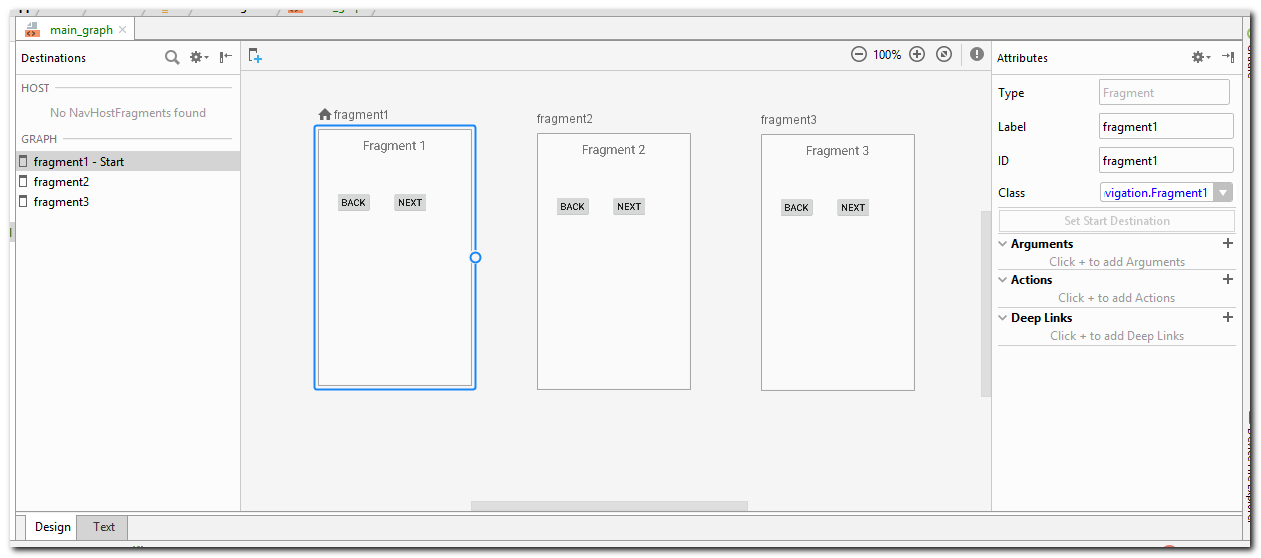Open Attributes panel gear settings
Screen dimensions: 1261x558
click(1199, 57)
